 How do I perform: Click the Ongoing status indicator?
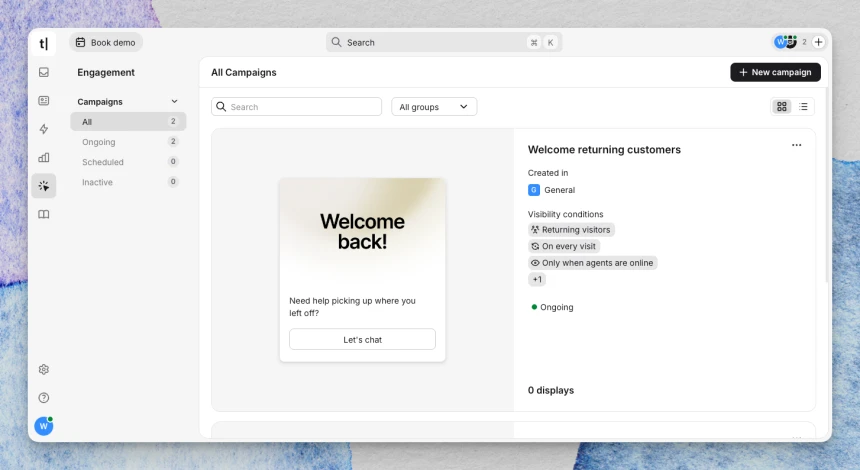tap(553, 307)
